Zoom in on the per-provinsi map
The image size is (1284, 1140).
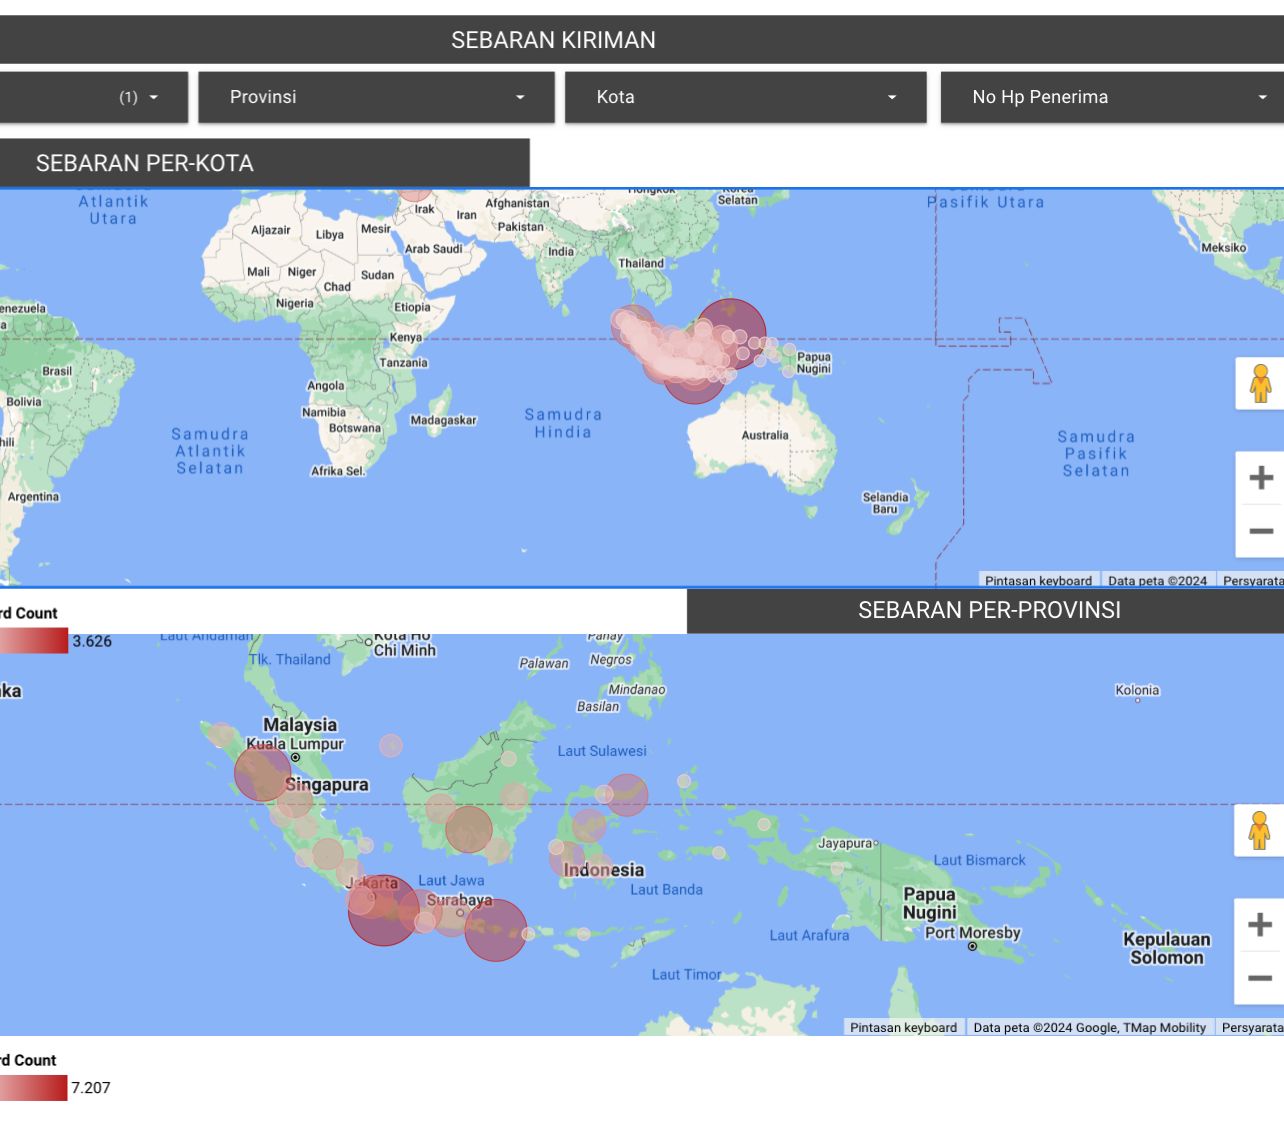coord(1259,925)
